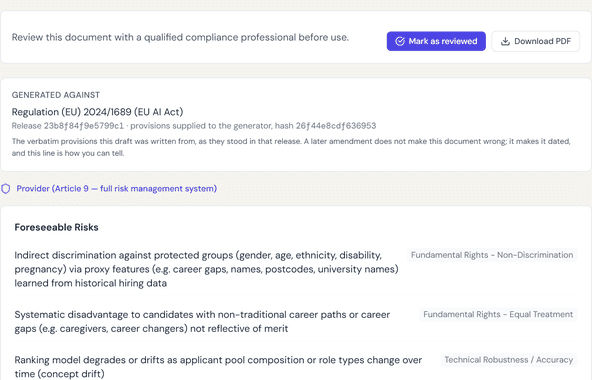
Task: Click the systematic disadvantage to candidates risk
Action: [202, 321]
